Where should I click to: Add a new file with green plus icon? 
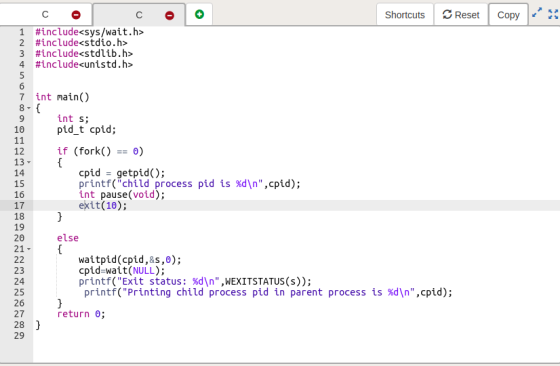(199, 14)
